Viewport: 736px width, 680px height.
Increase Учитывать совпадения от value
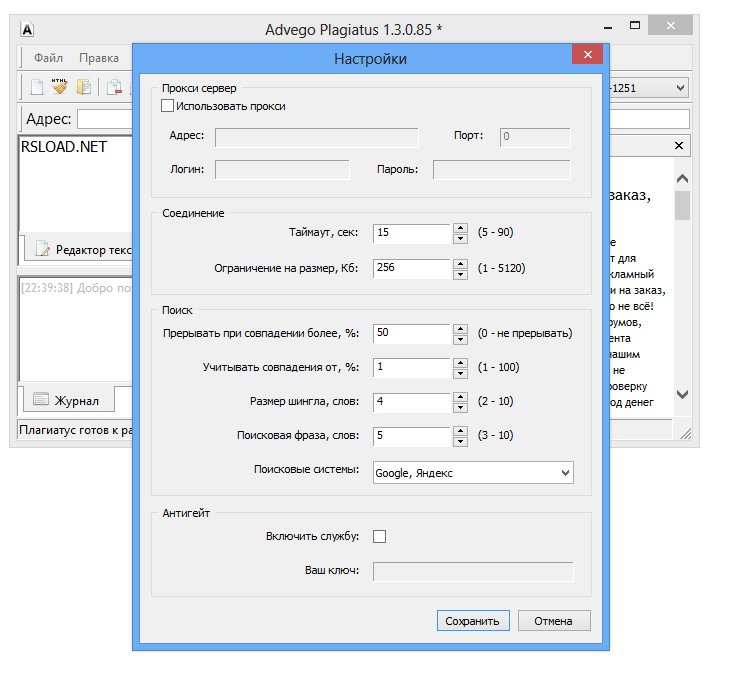tap(460, 363)
